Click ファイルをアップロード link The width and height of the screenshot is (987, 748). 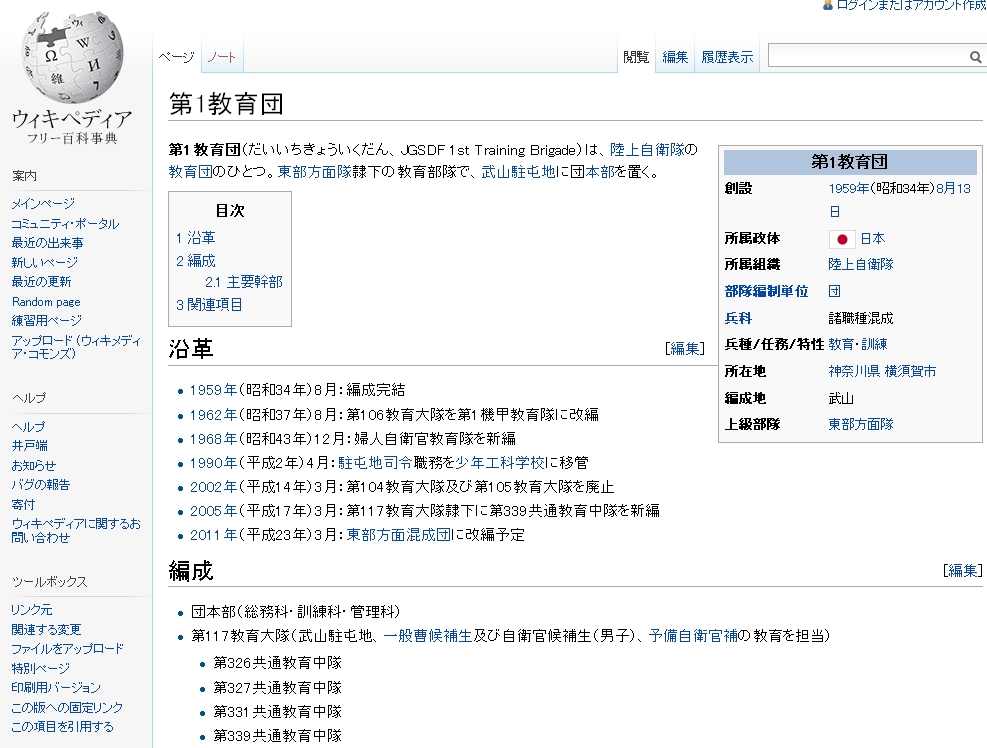[x=67, y=649]
